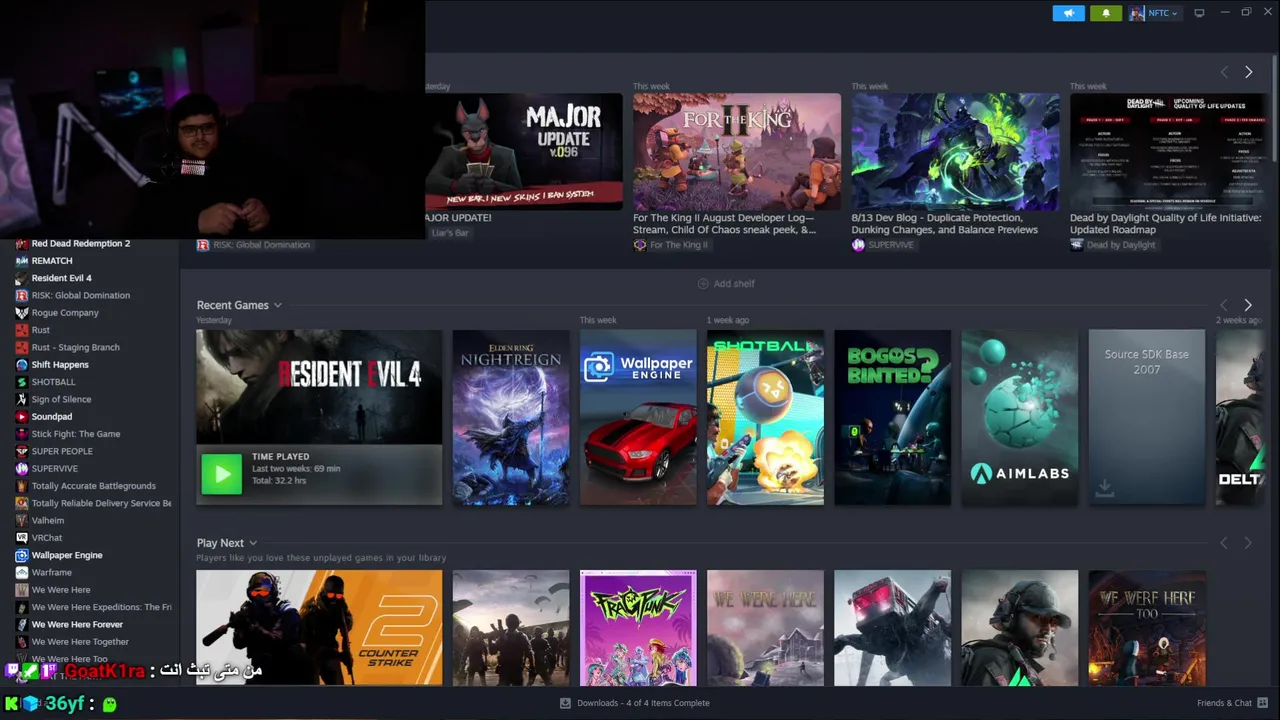The image size is (1280, 720).
Task: Open the Shotball game card
Action: 765,417
